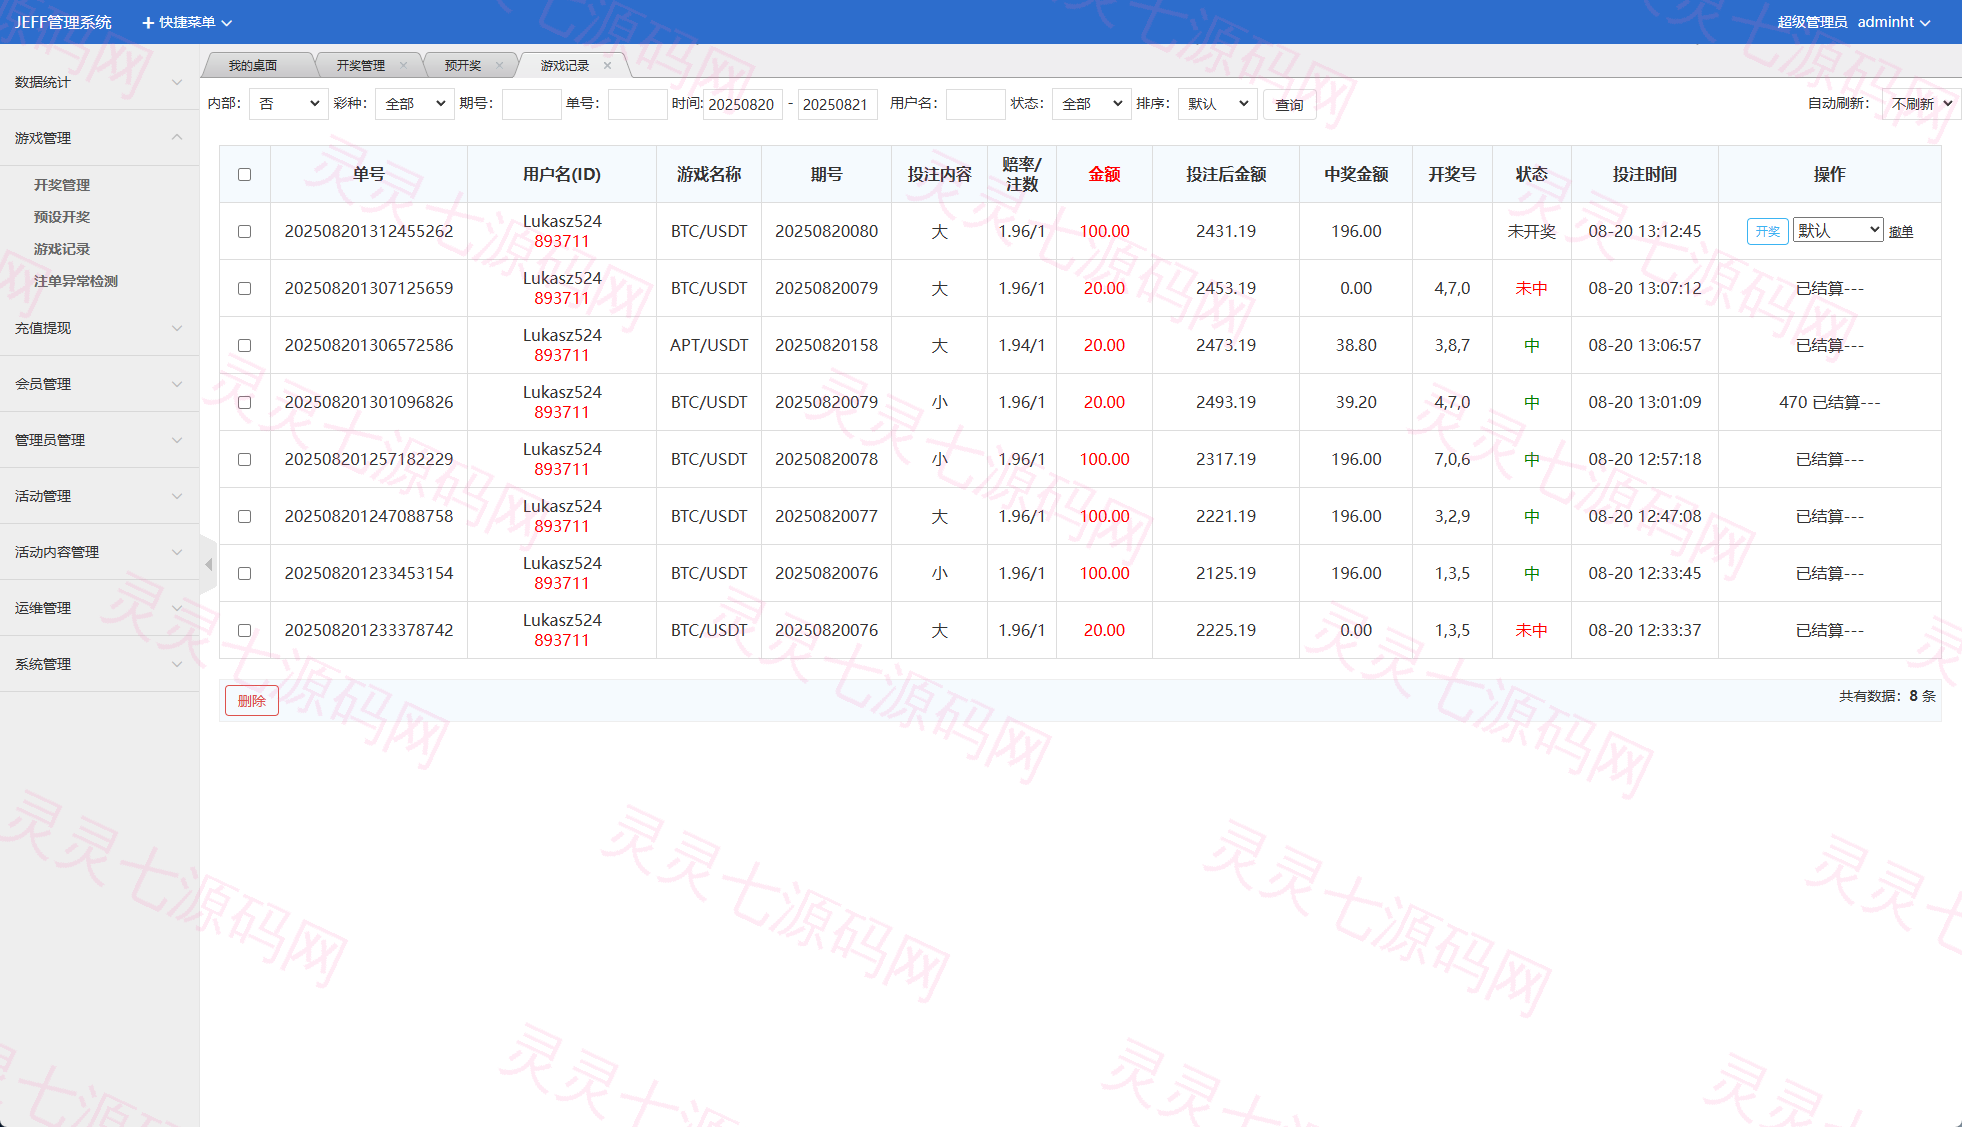Click the 查询 search button

(1289, 105)
